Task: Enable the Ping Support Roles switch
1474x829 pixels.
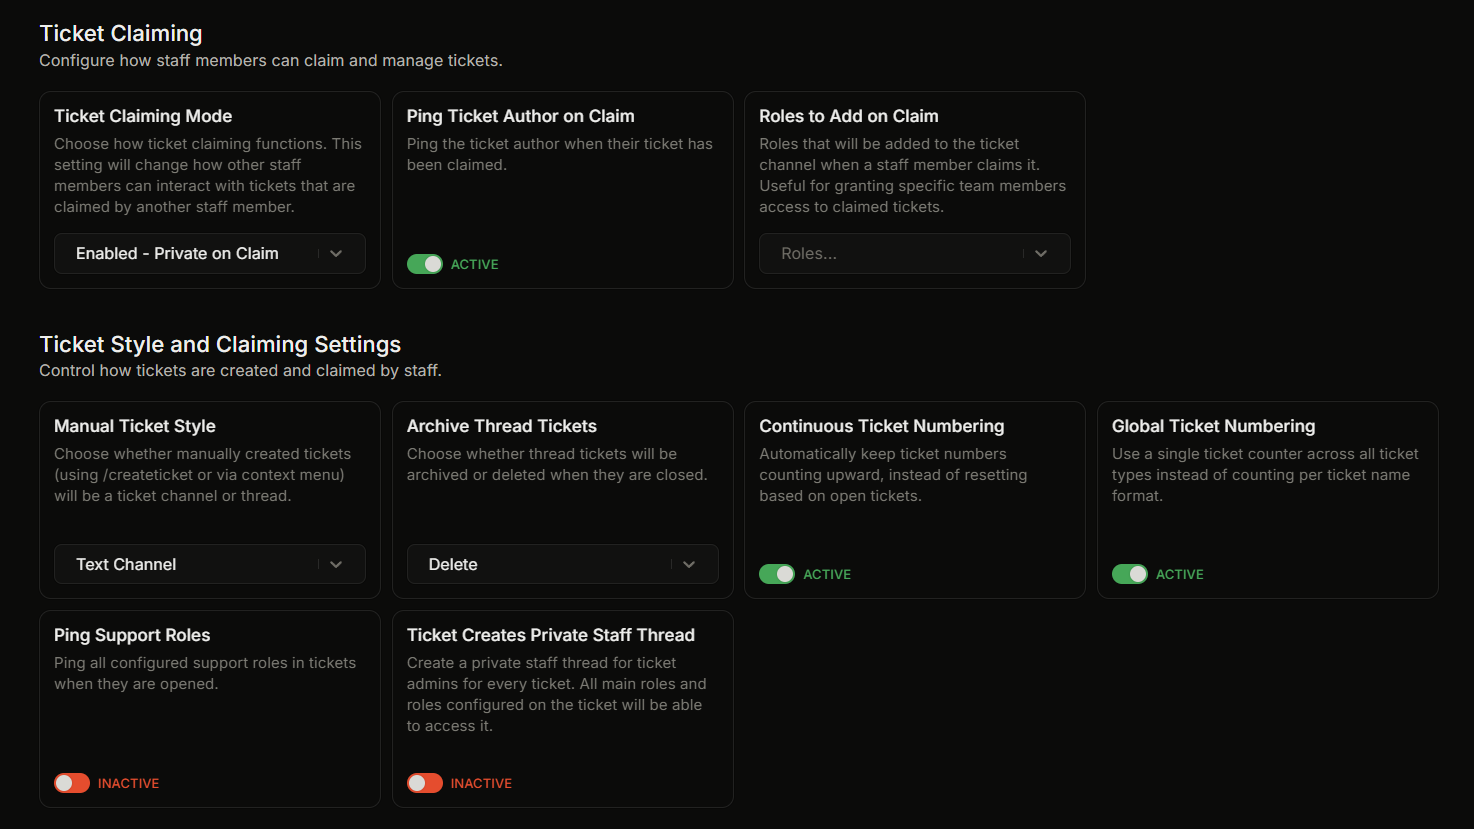Action: tap(72, 783)
